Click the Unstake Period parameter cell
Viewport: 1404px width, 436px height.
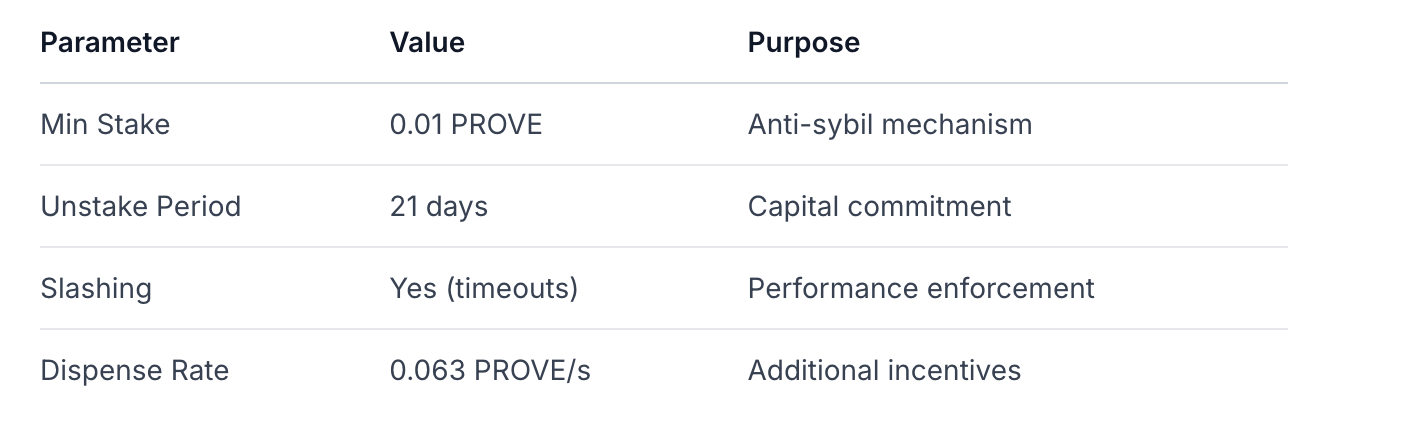click(x=140, y=207)
